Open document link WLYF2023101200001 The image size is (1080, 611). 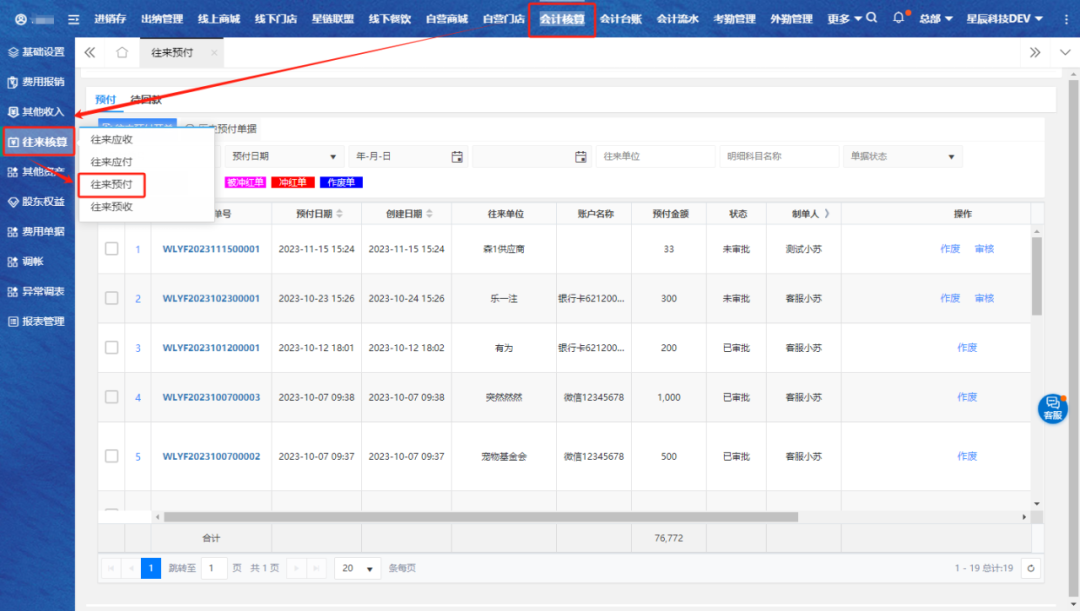coord(211,348)
